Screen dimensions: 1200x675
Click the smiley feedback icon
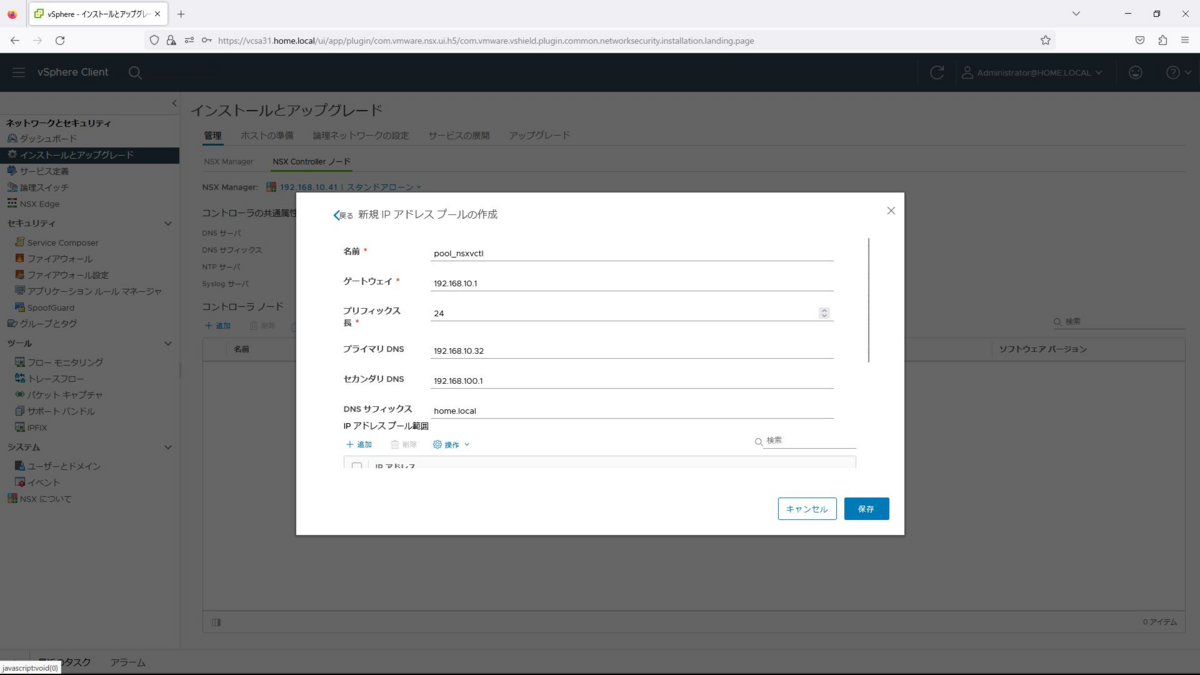(1136, 72)
